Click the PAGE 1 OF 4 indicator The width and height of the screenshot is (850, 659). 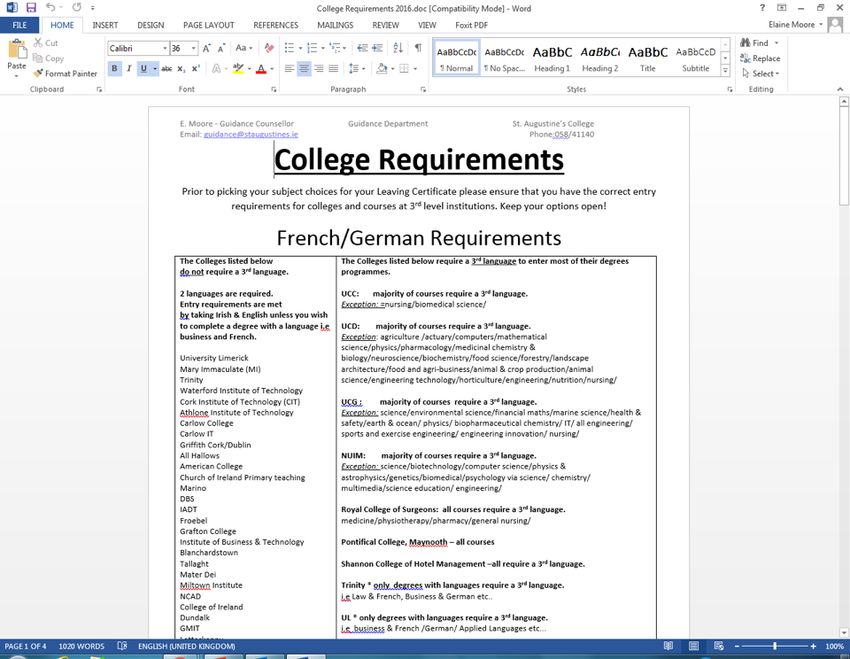click(25, 646)
